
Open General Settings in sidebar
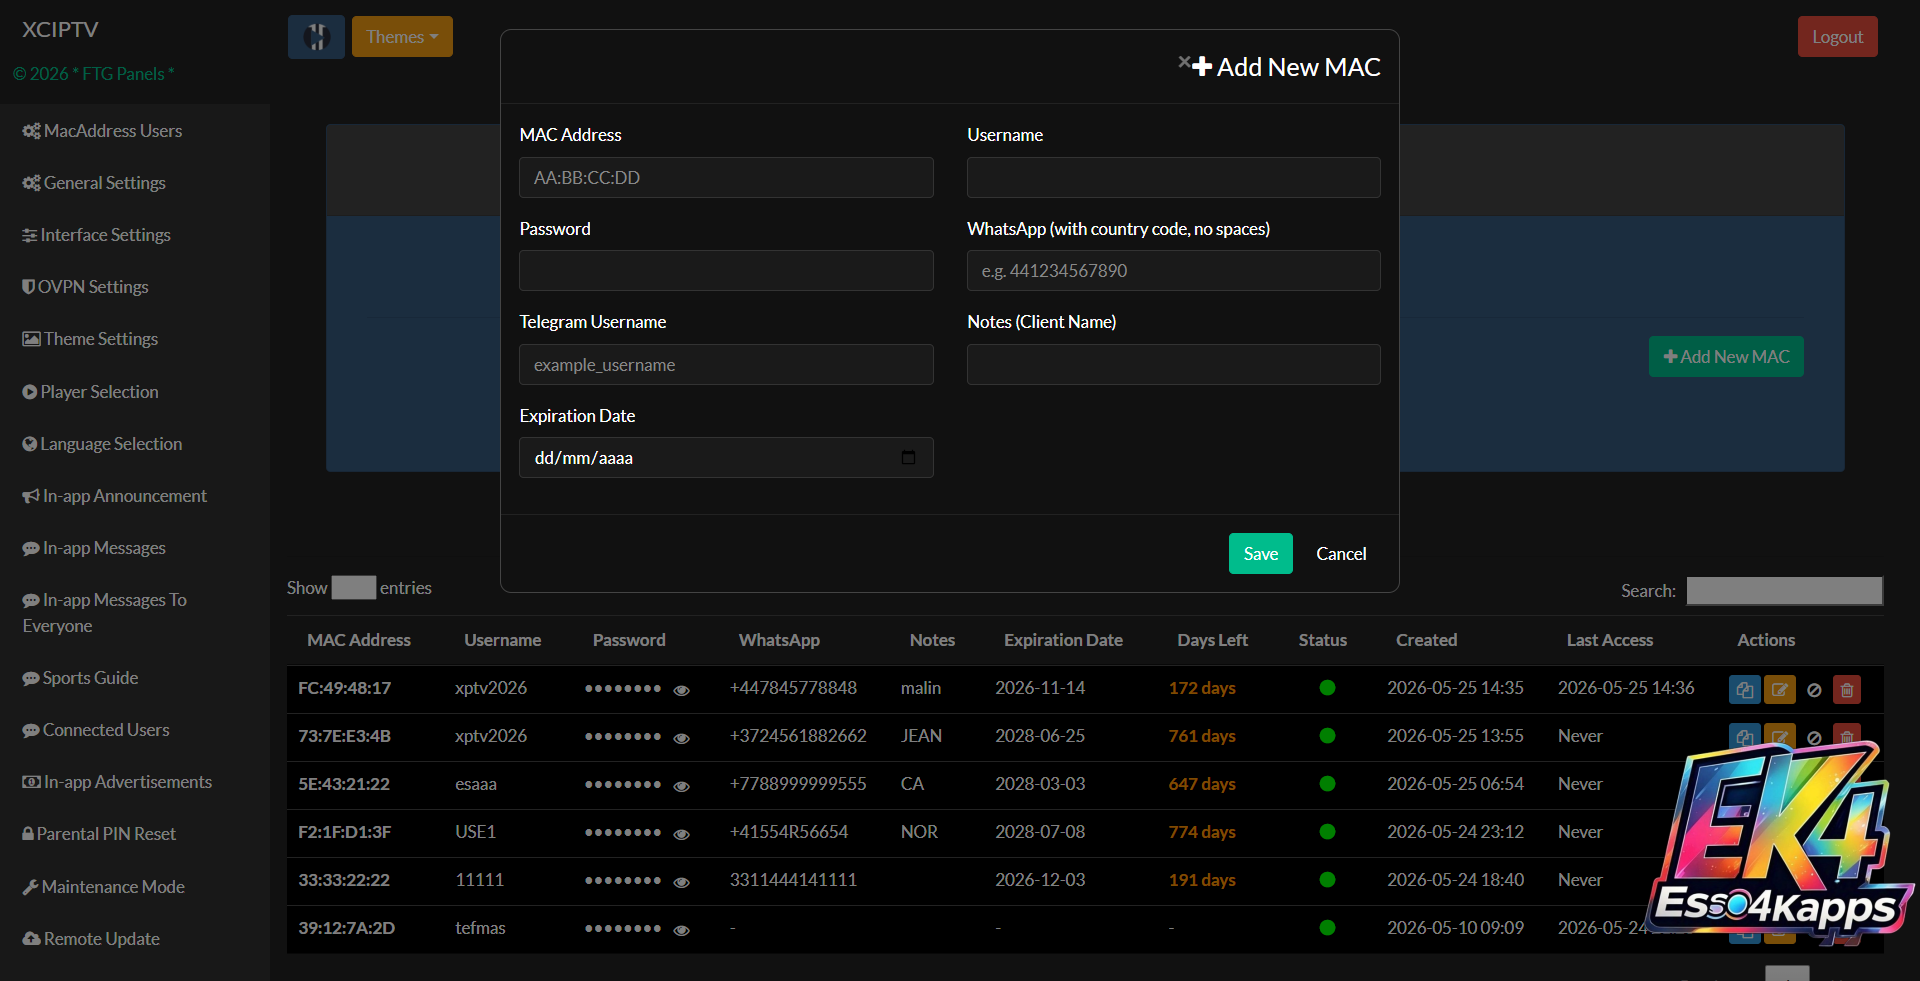94,183
